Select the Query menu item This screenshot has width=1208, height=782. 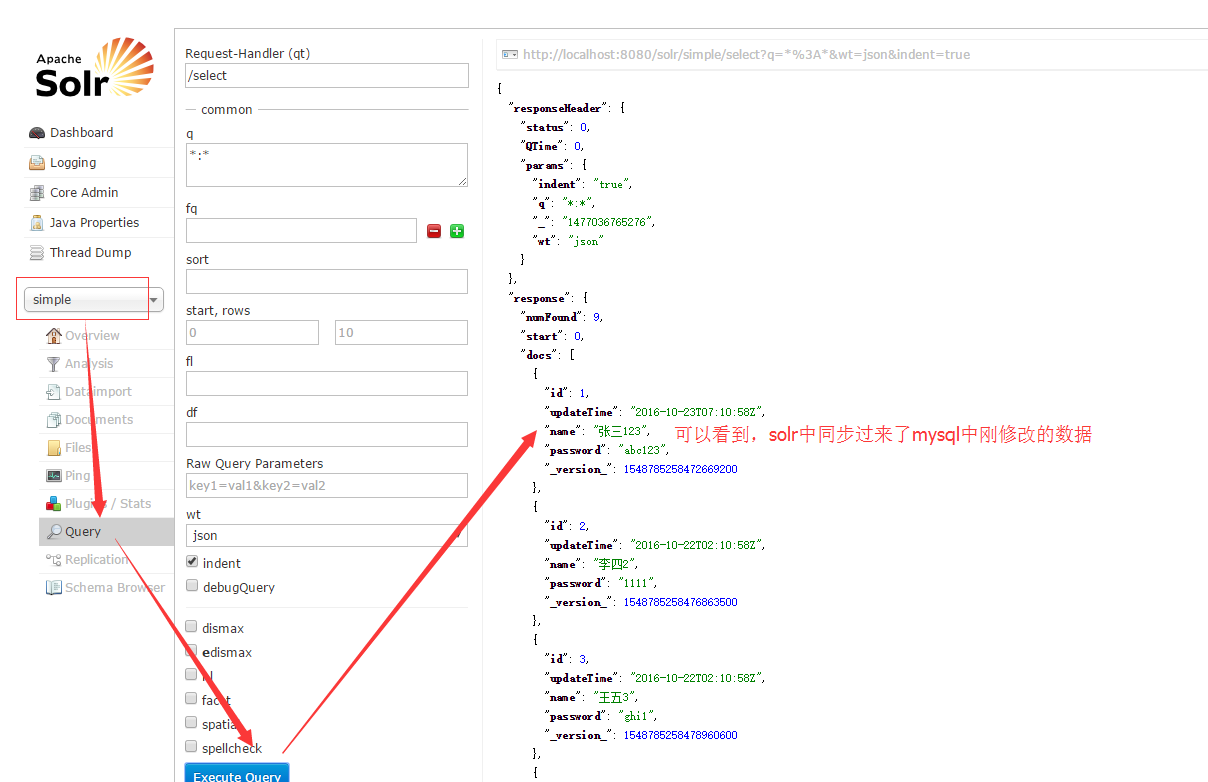click(106, 531)
